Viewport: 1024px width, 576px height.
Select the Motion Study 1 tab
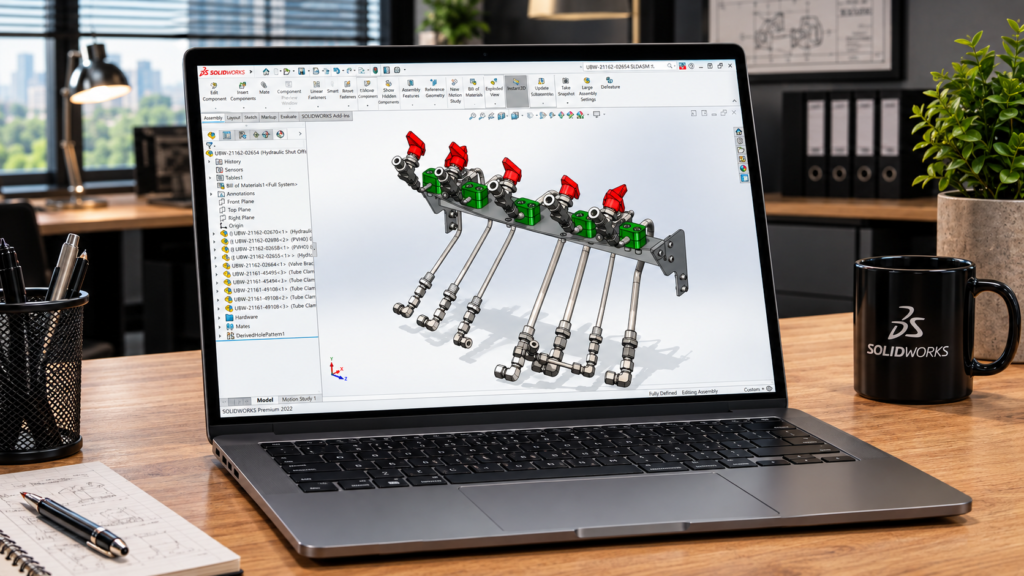click(298, 398)
